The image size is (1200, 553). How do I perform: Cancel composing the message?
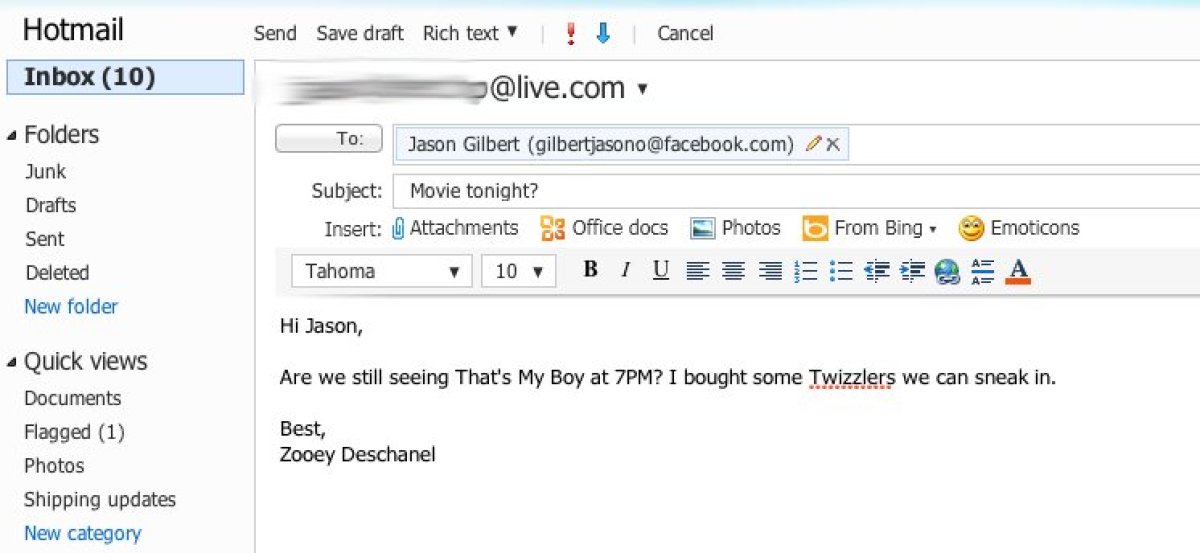click(x=685, y=33)
